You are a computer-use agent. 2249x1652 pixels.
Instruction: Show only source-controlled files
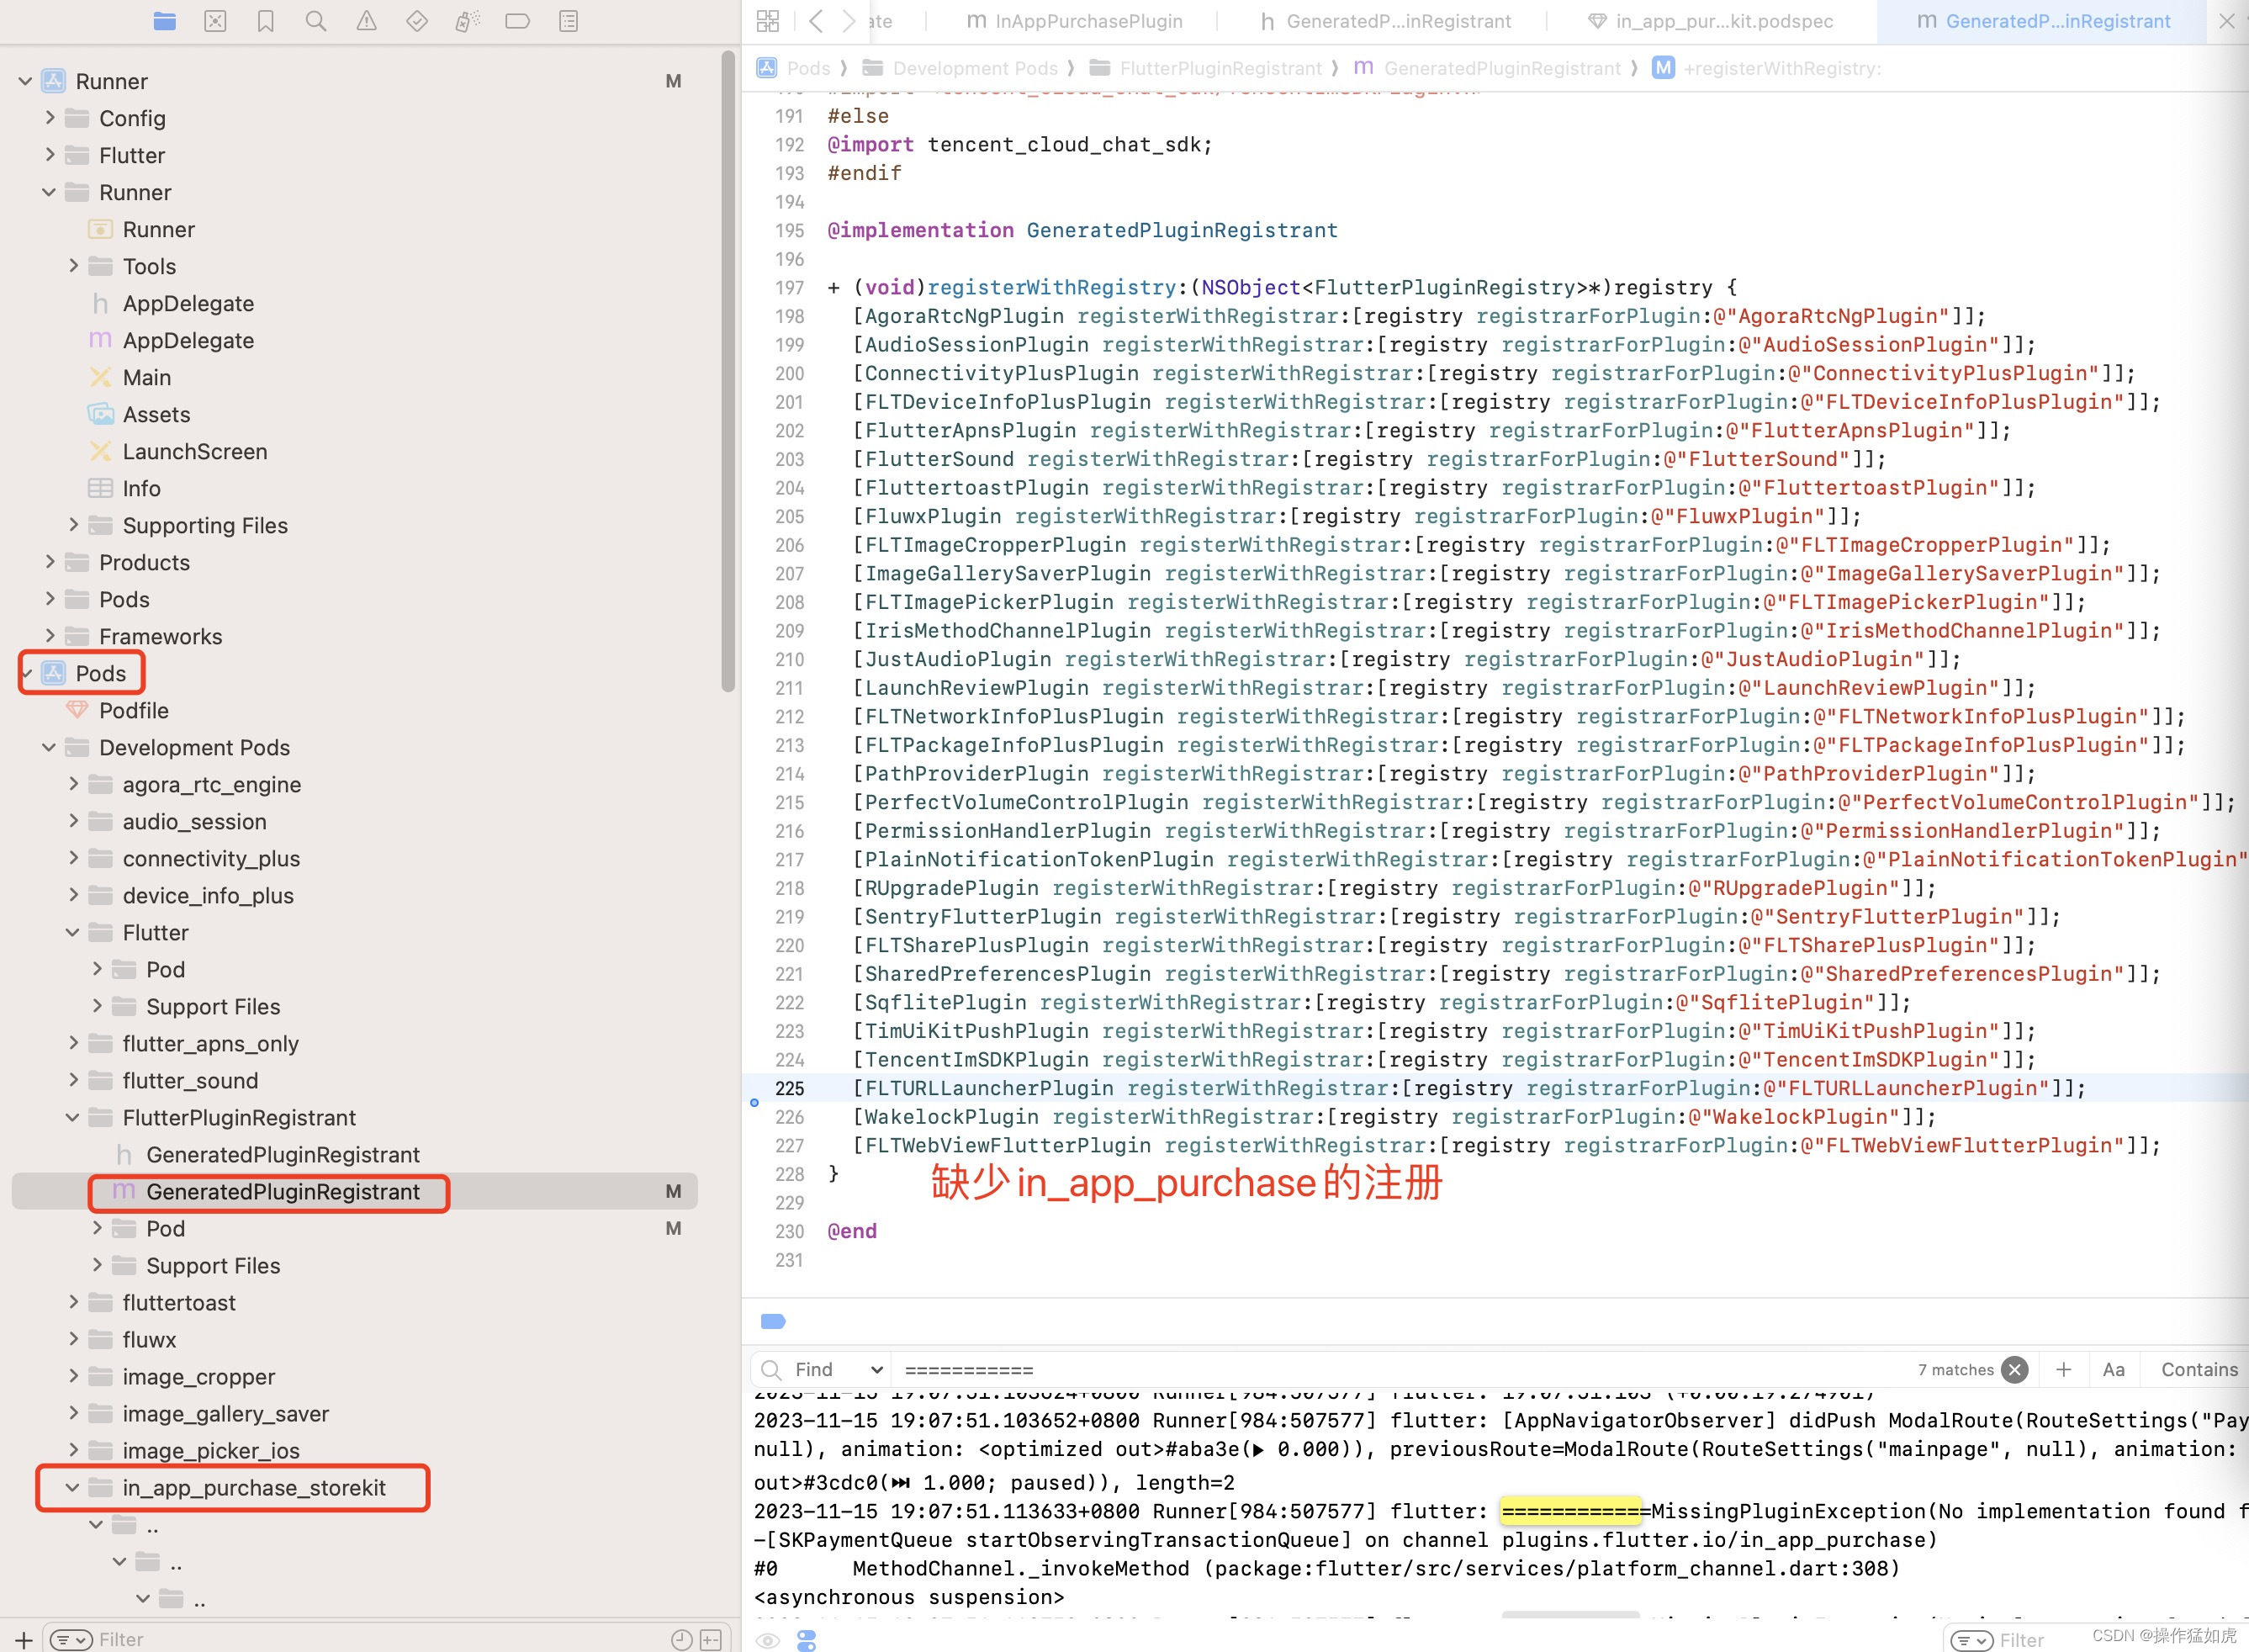coord(711,1639)
